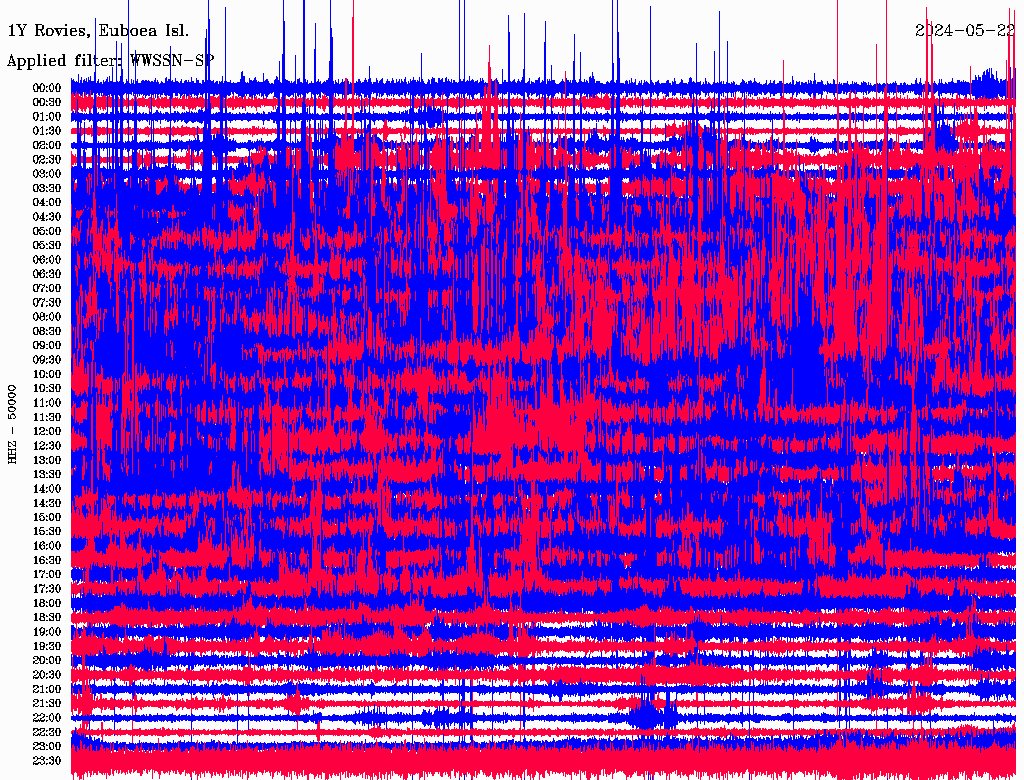Select the 01:00 time label
The image size is (1024, 780).
click(47, 117)
